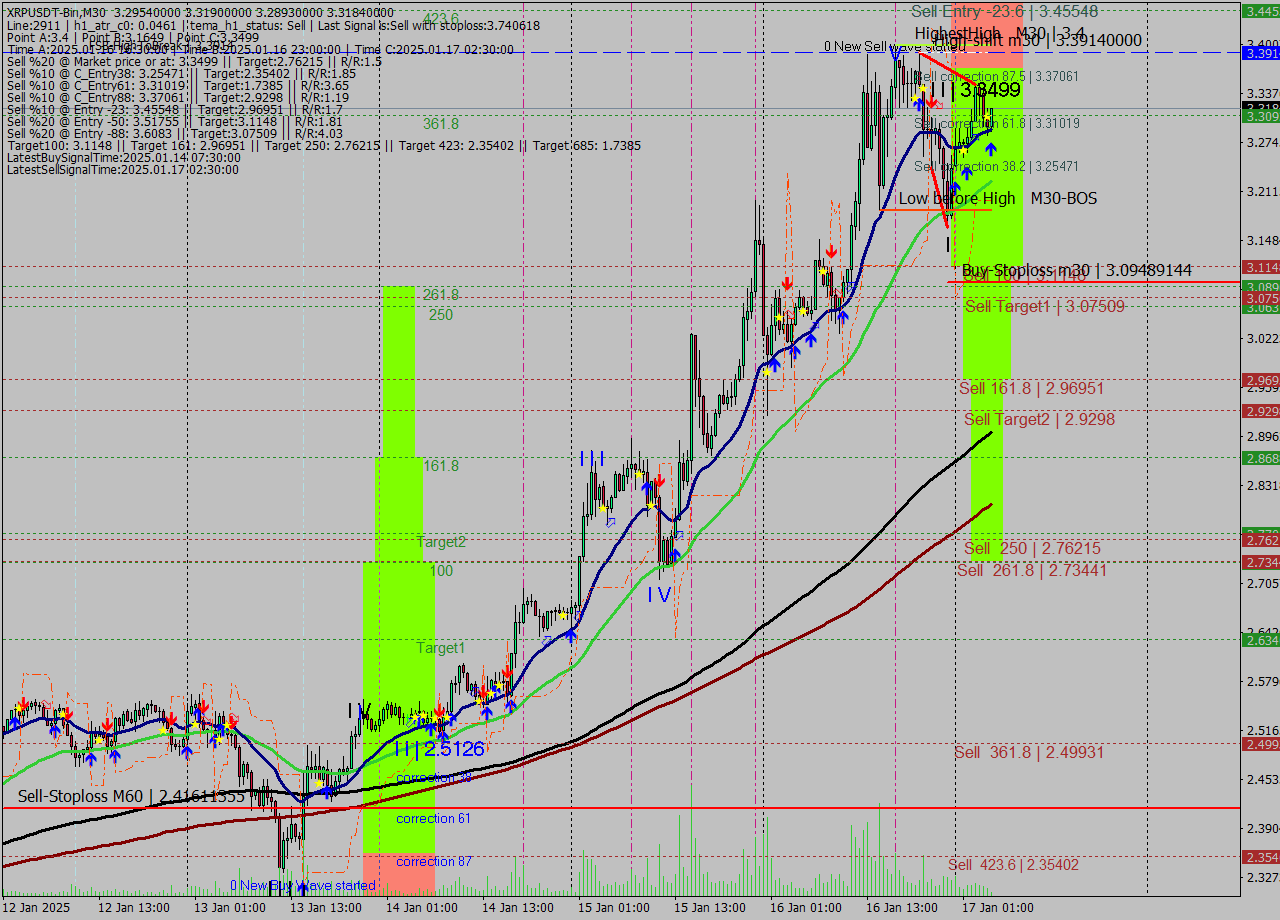1280x920 pixels.
Task: Click the 'Sell correction 38.2 | 3.25471' label
Action: pos(997,166)
